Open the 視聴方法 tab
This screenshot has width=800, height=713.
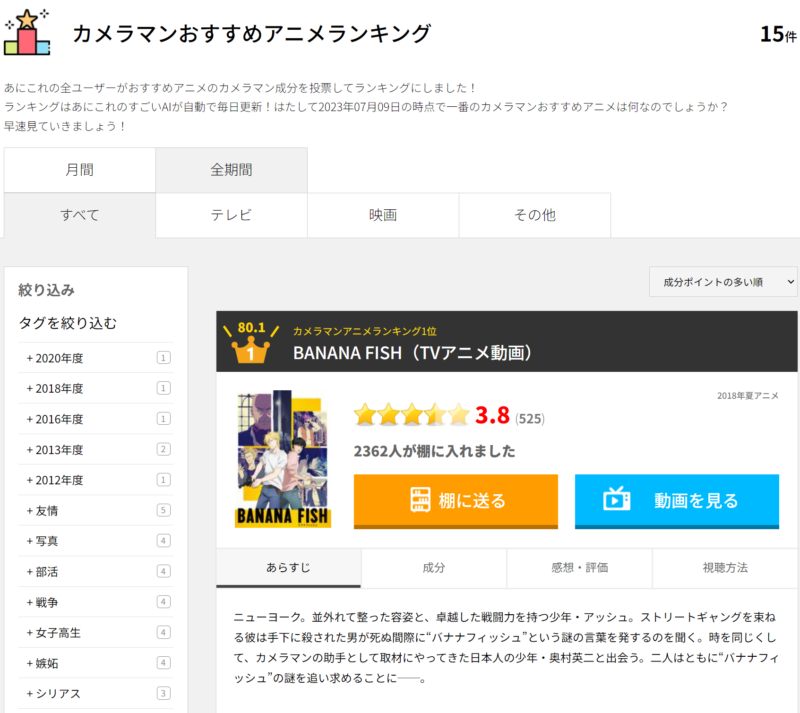pos(725,568)
